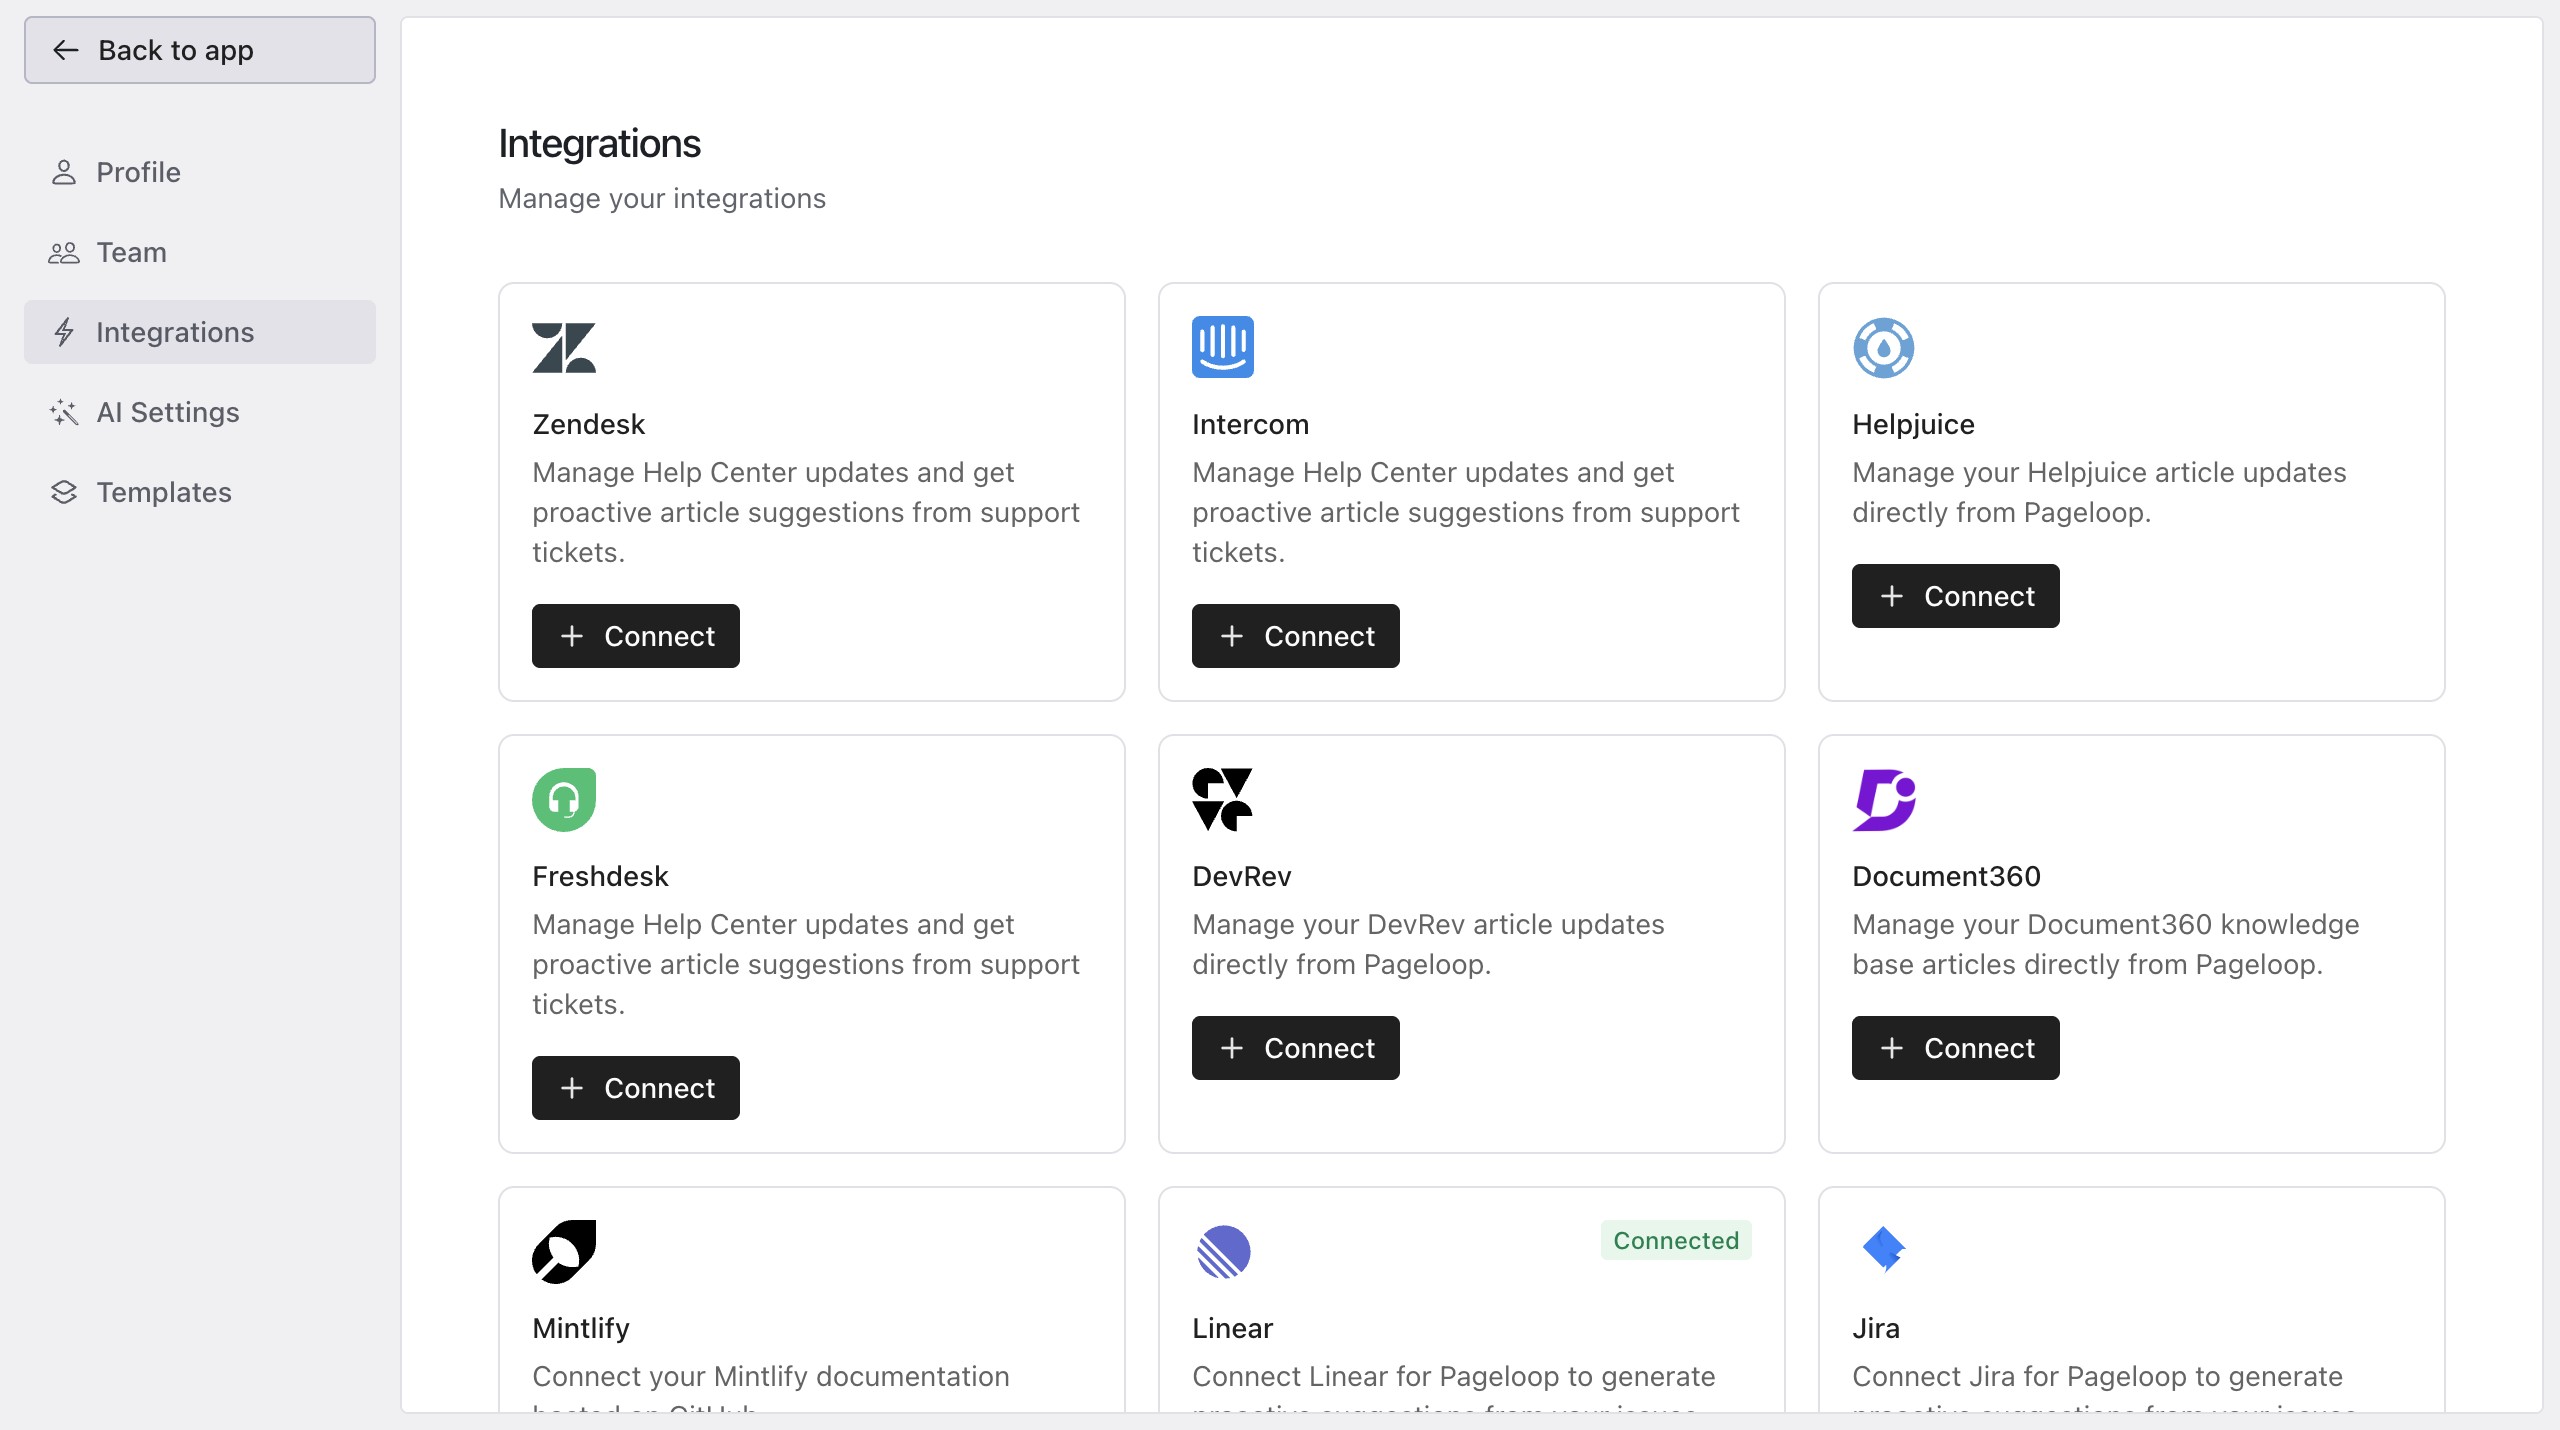Click the Jira card title
Image resolution: width=2560 pixels, height=1430 pixels.
1875,1328
